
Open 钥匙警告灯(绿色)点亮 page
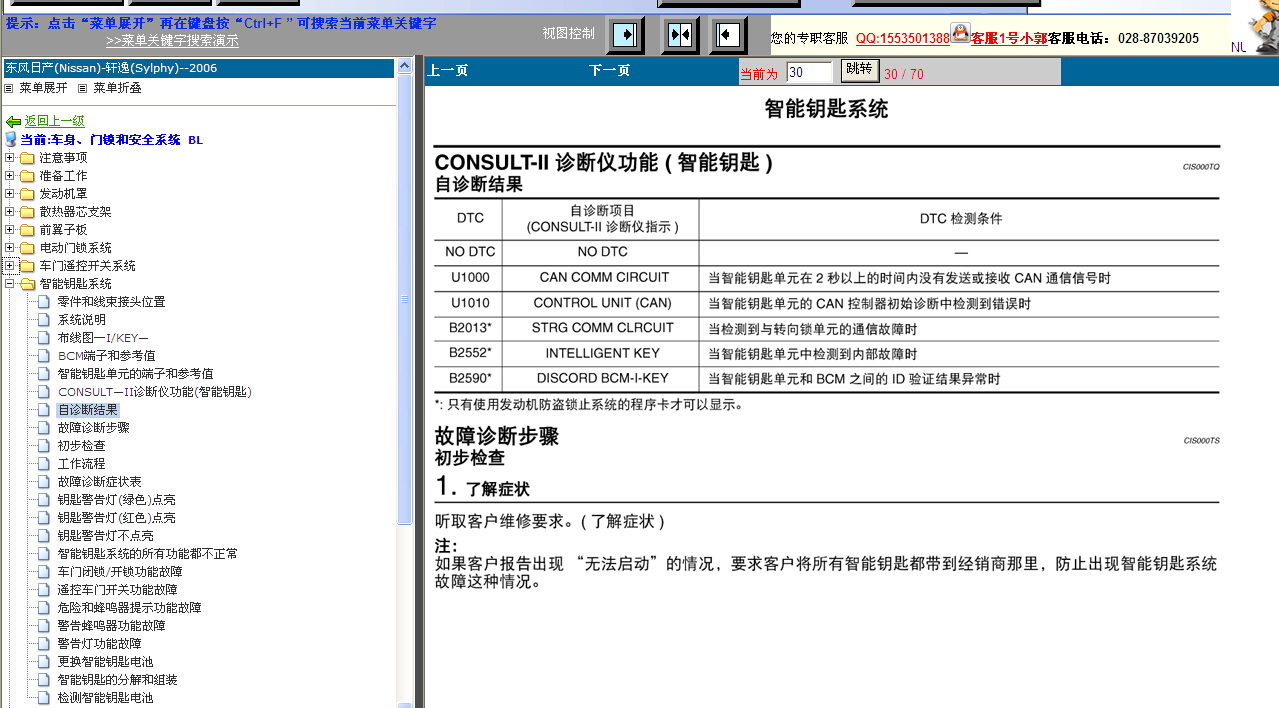tap(116, 500)
